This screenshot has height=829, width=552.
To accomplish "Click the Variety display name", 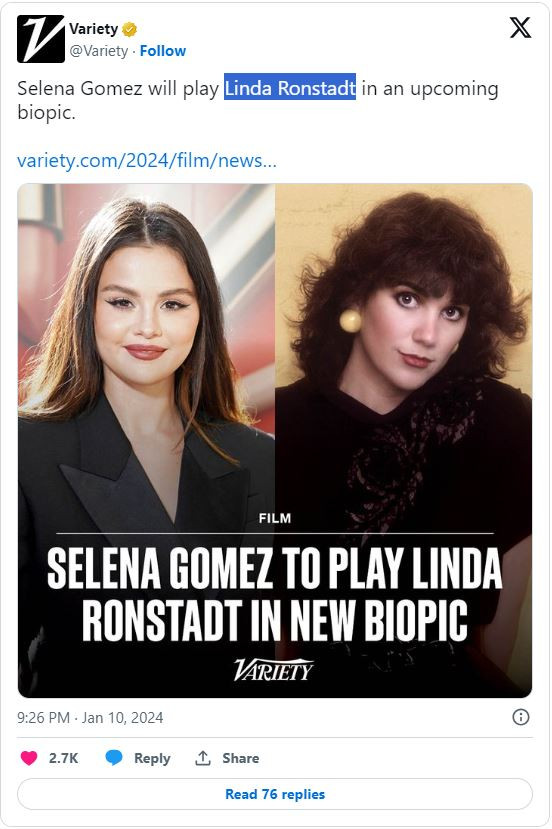I will pos(94,29).
